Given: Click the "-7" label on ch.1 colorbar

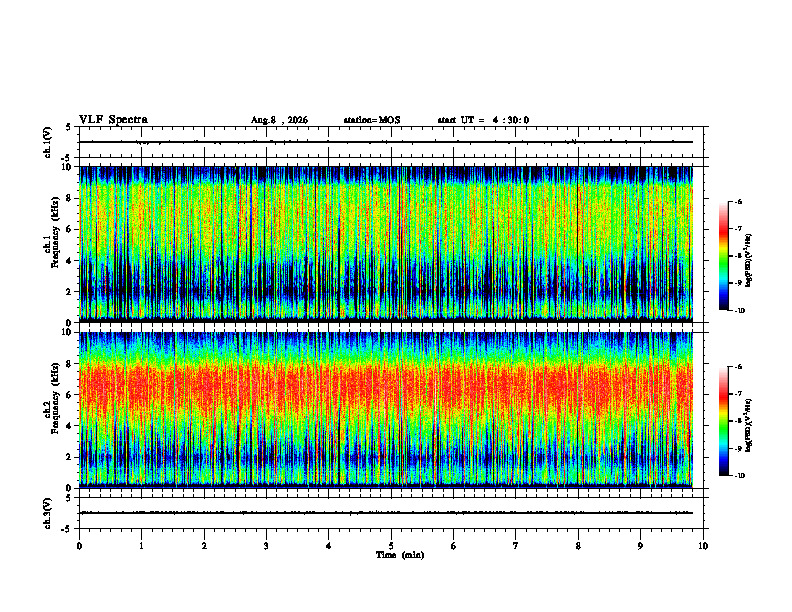Looking at the screenshot, I should (x=738, y=229).
